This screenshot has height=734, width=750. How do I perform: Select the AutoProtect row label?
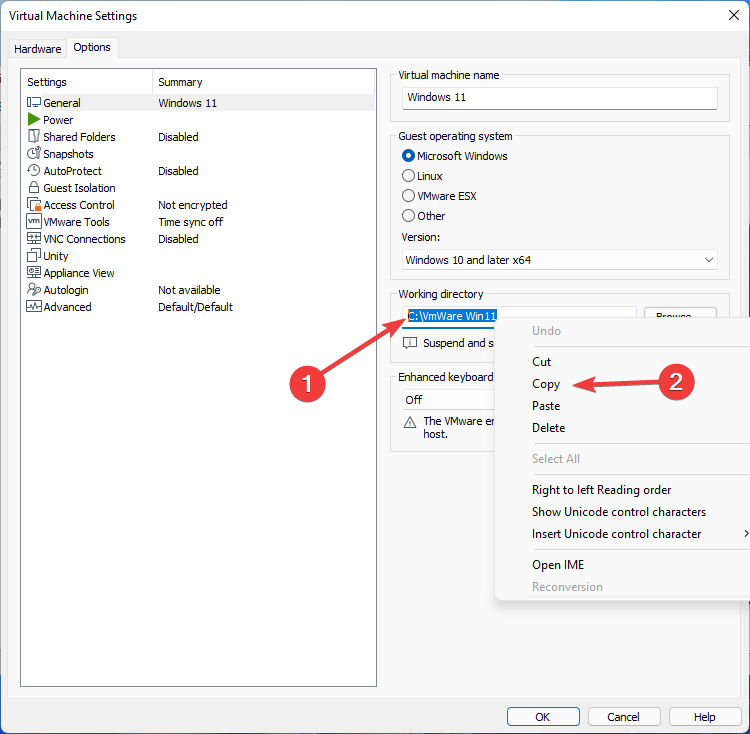coord(73,171)
